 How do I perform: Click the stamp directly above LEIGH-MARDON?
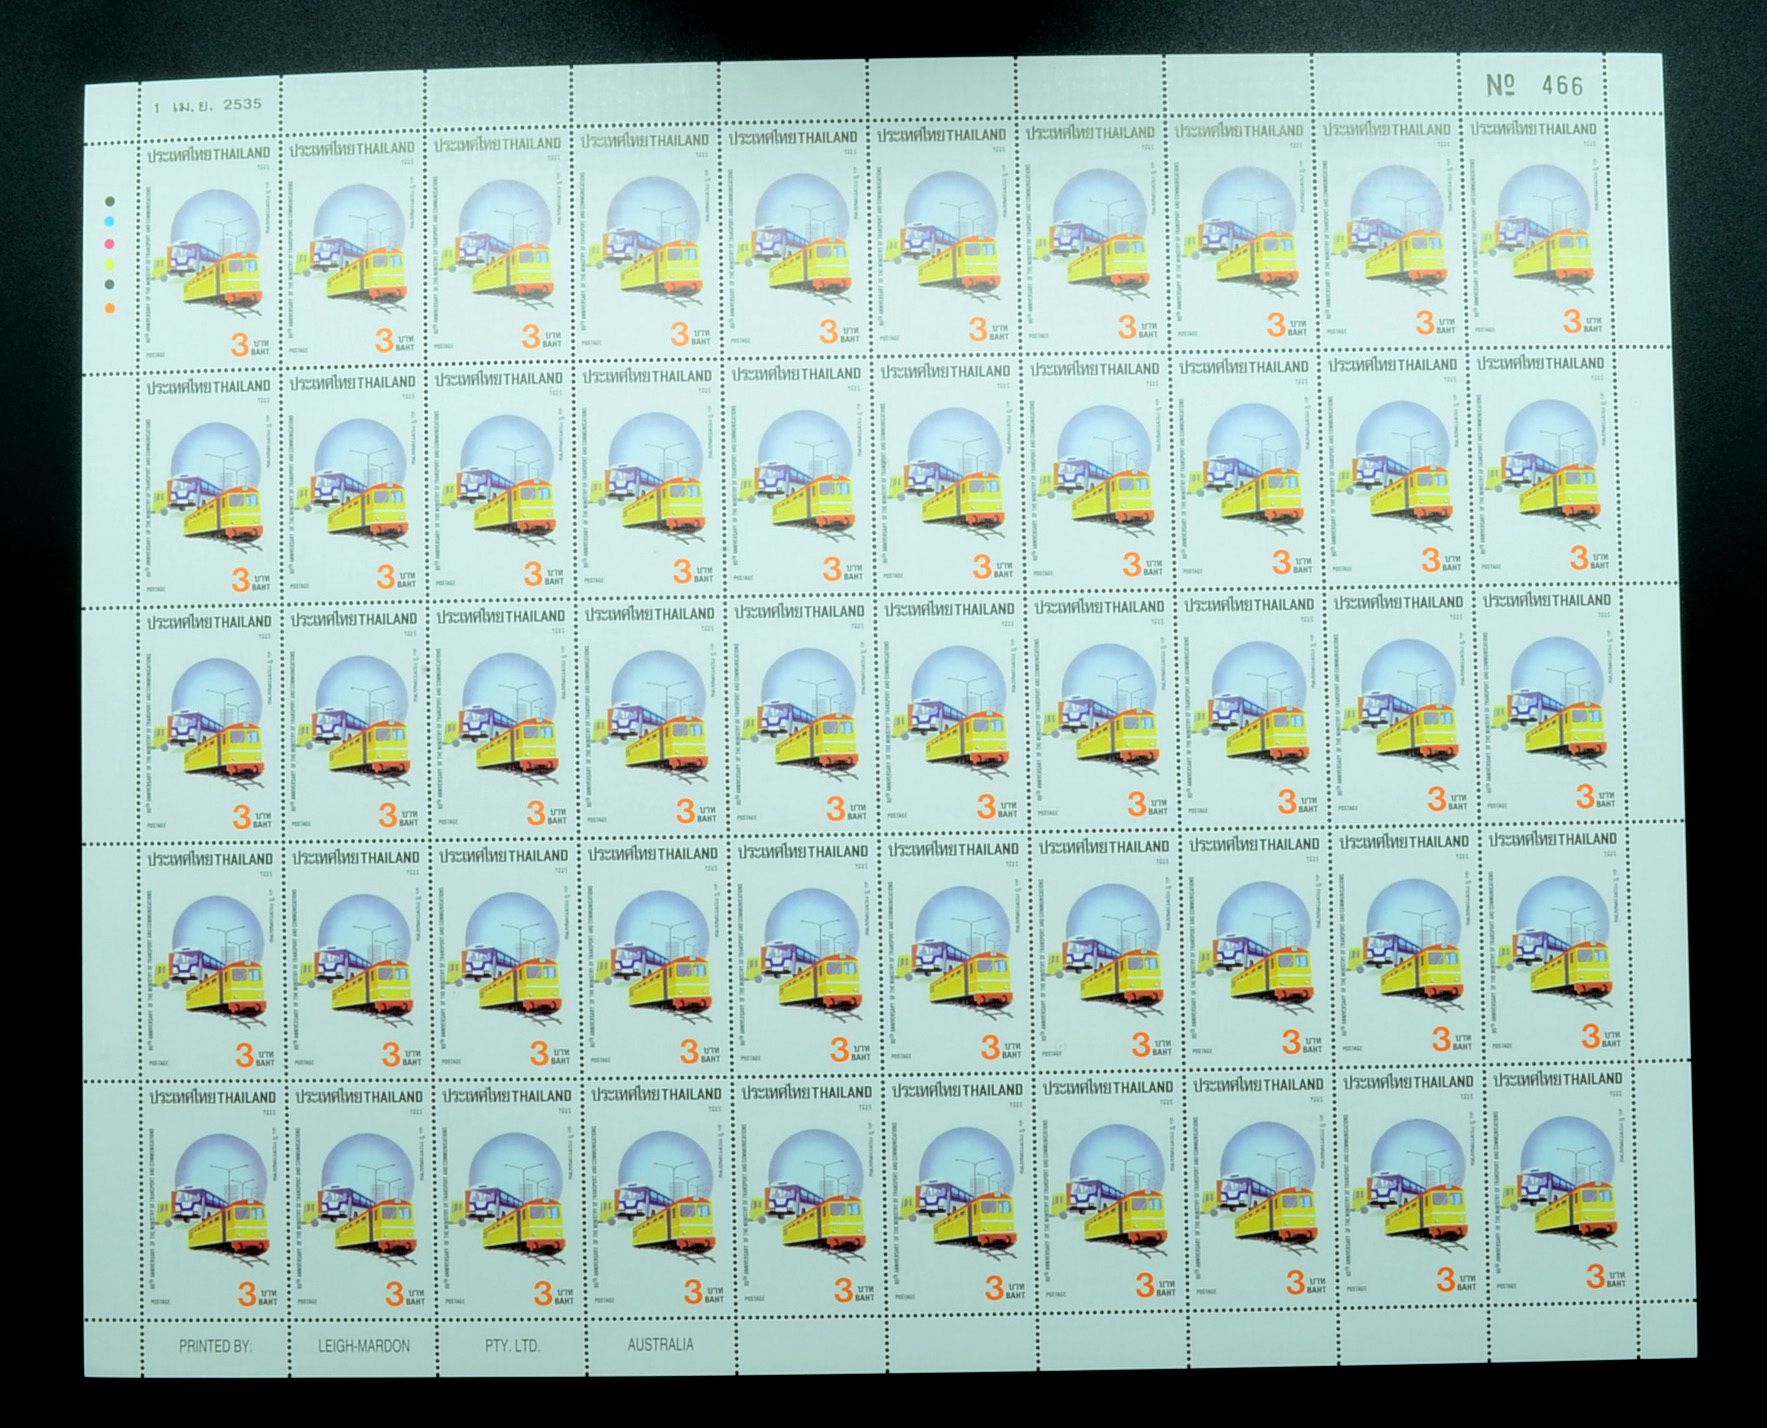click(360, 1196)
